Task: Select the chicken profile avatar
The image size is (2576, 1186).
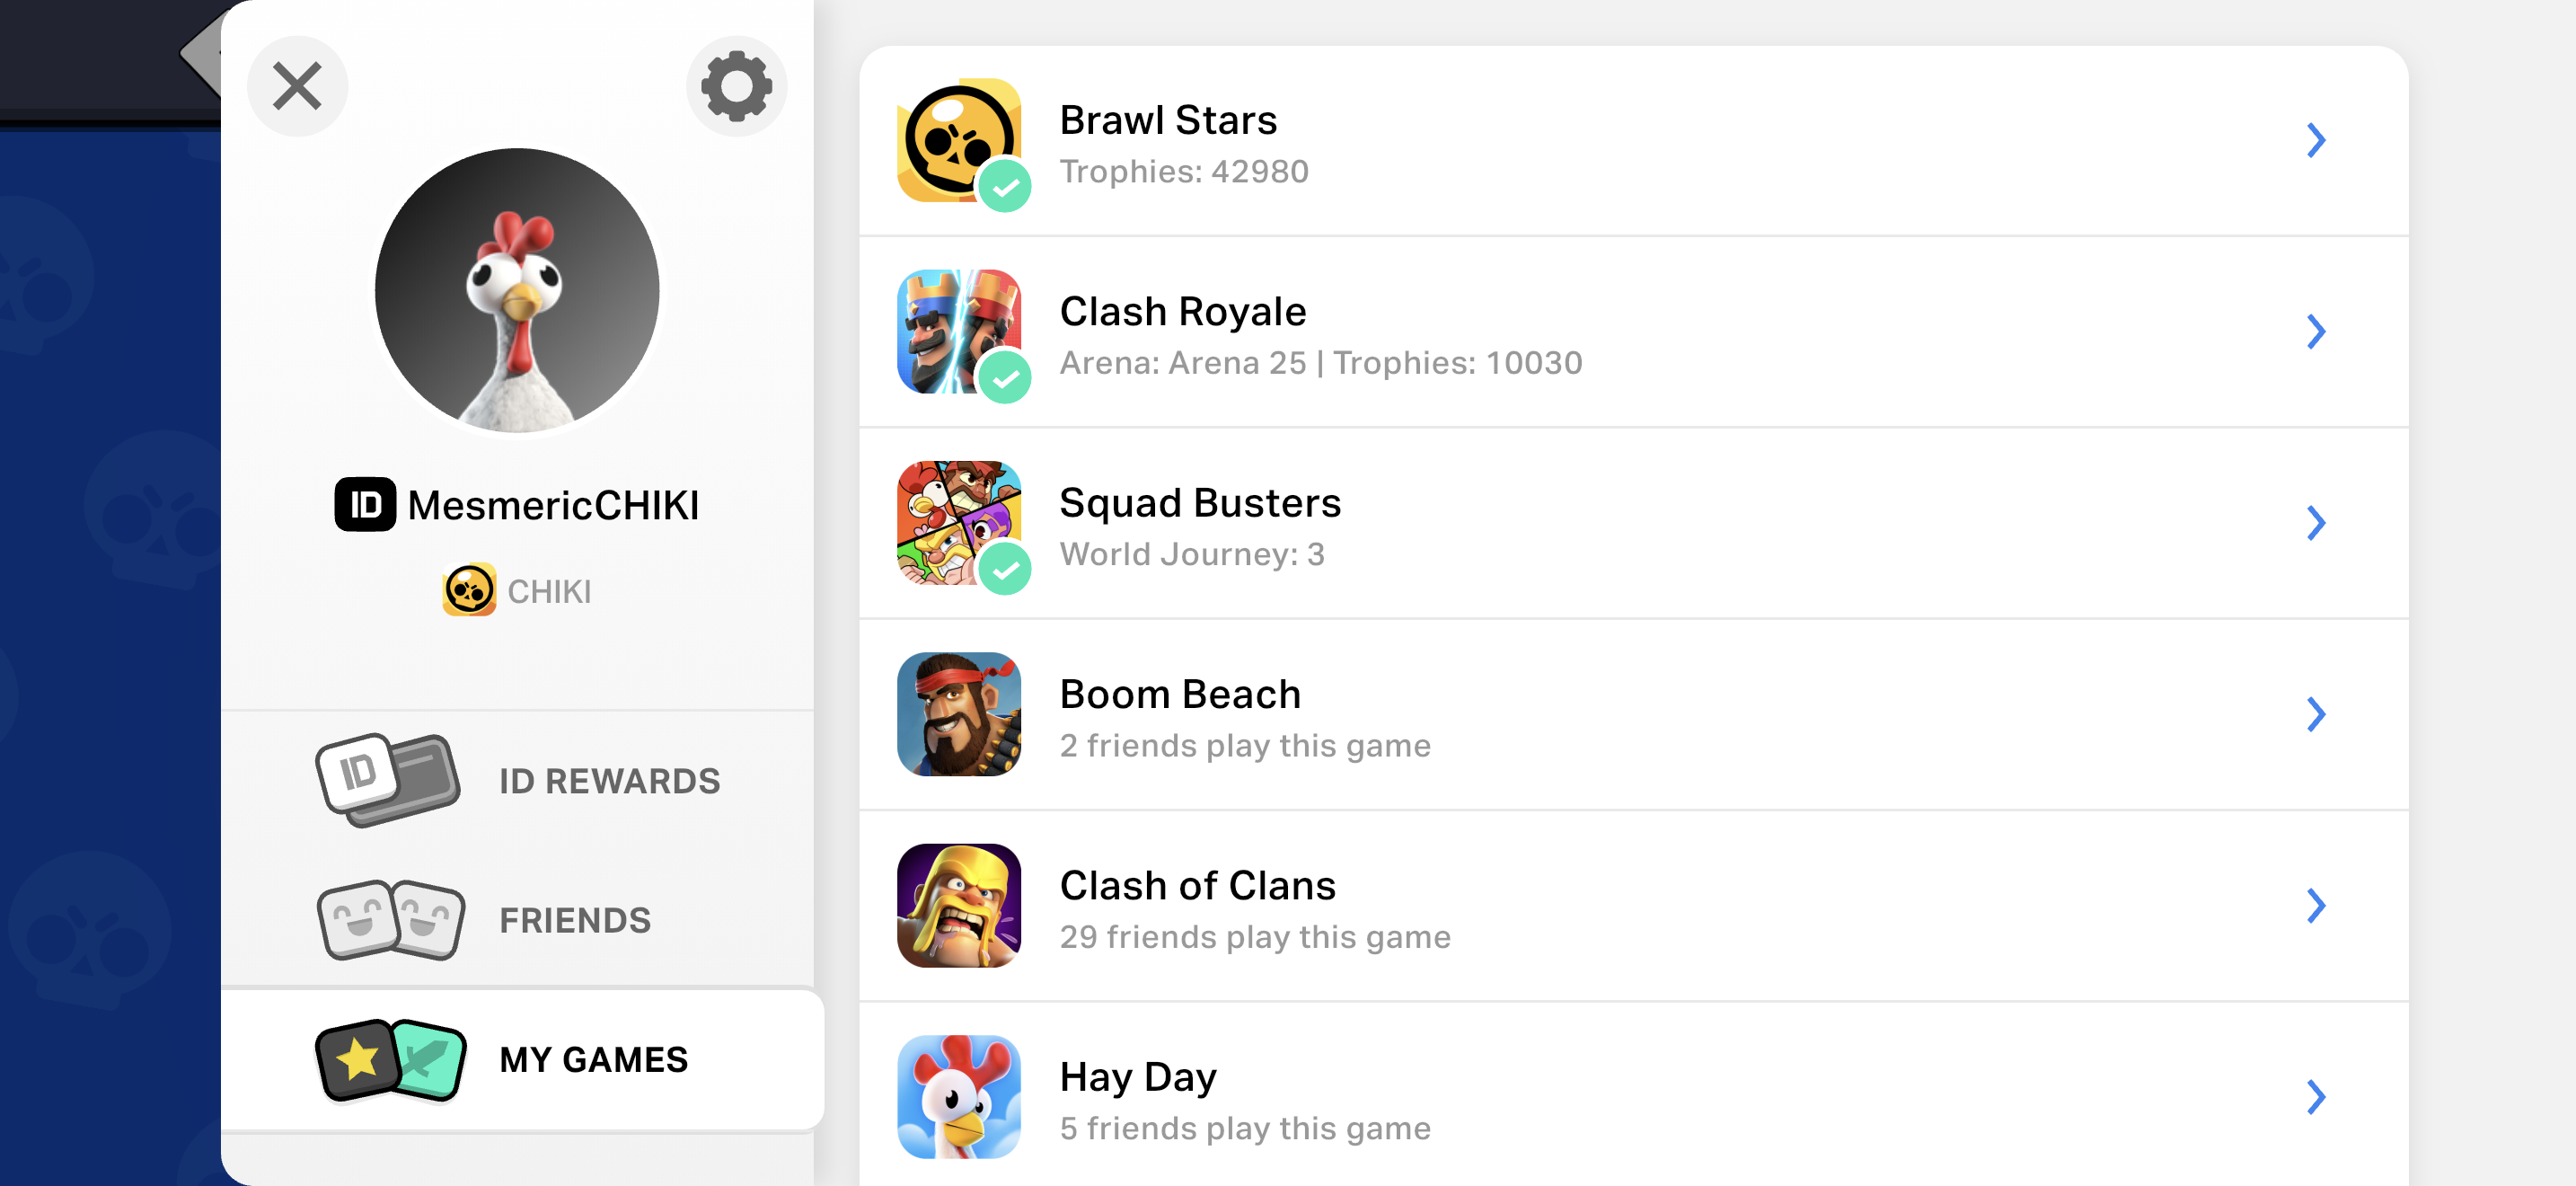Action: 517,291
